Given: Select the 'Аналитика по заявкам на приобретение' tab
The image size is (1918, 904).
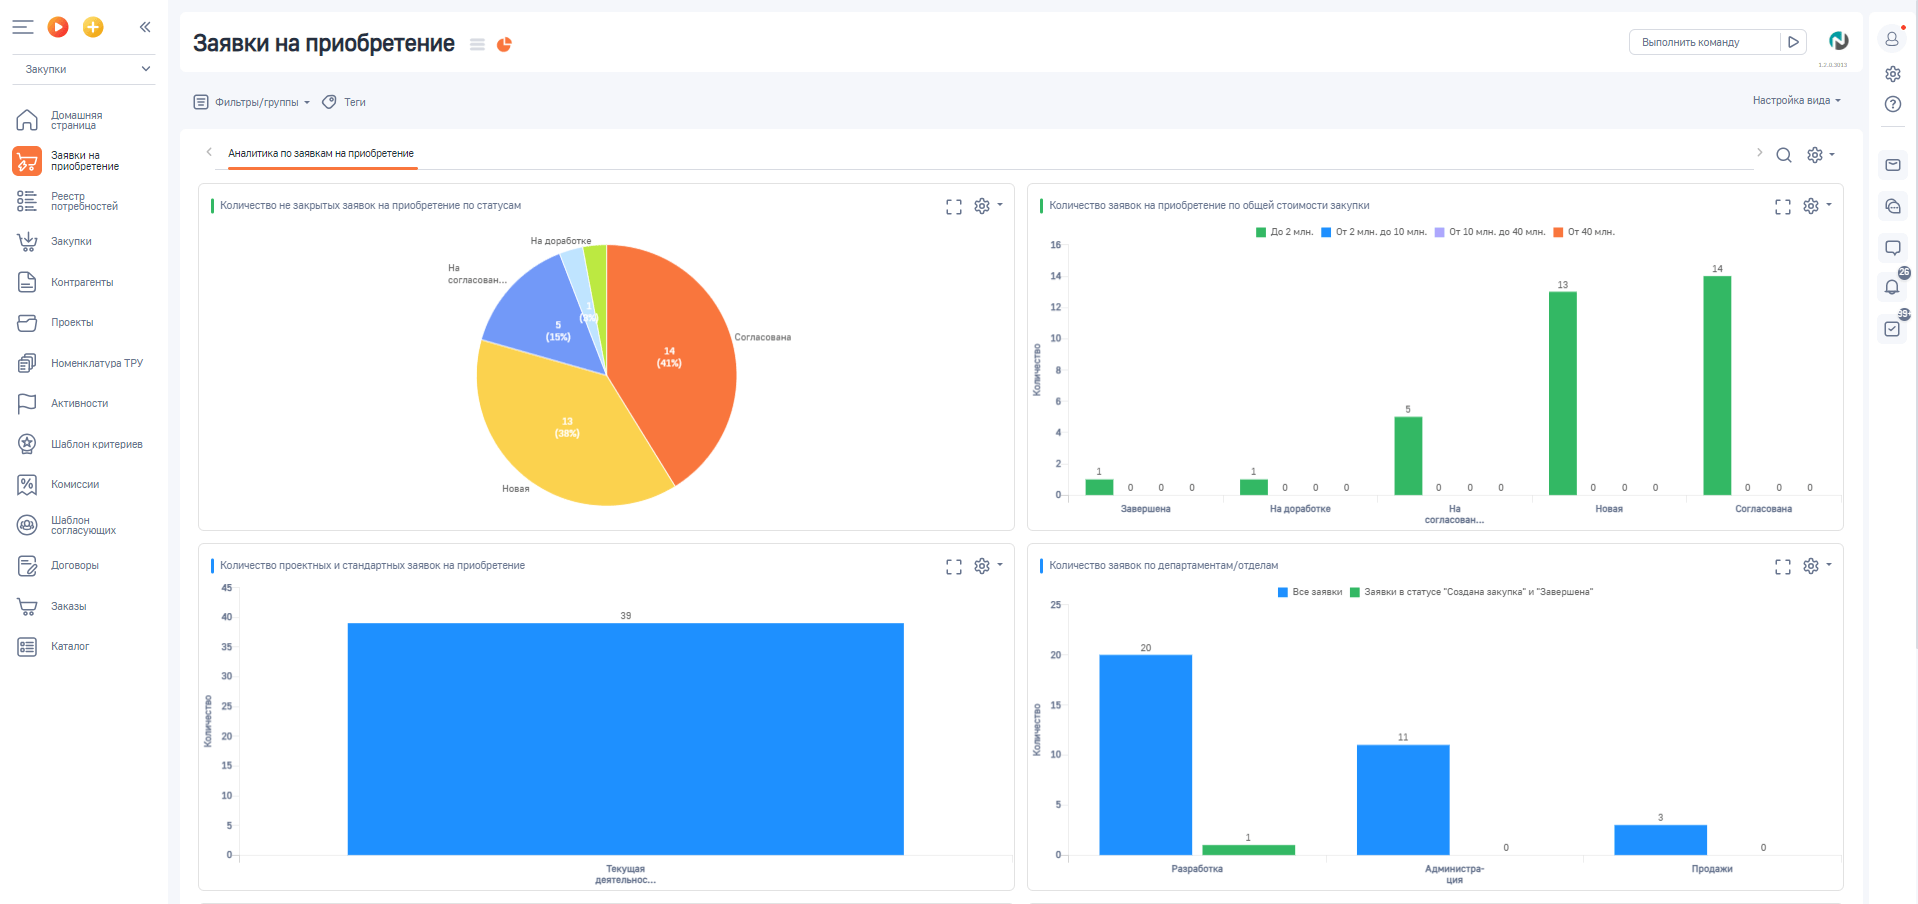Looking at the screenshot, I should [x=321, y=154].
